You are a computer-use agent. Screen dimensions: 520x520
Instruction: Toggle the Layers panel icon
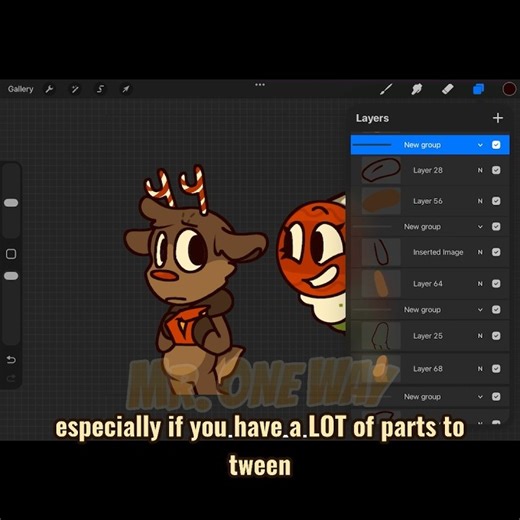pos(478,89)
